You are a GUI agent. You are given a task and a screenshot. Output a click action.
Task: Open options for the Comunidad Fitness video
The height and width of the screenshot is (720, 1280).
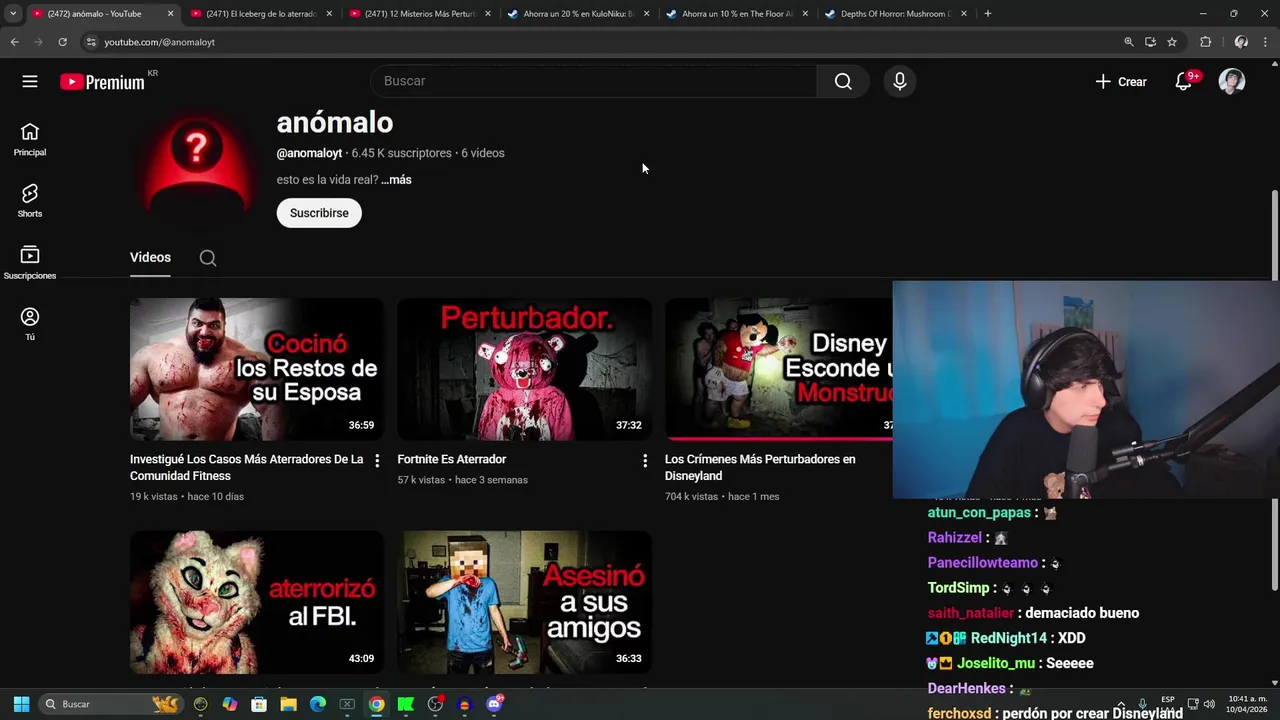pyautogui.click(x=377, y=460)
